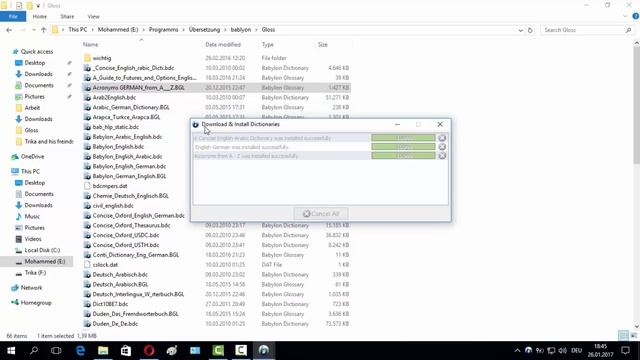Image resolution: width=640 pixels, height=360 pixels.
Task: Go up one folder level arrow
Action: tap(44, 30)
